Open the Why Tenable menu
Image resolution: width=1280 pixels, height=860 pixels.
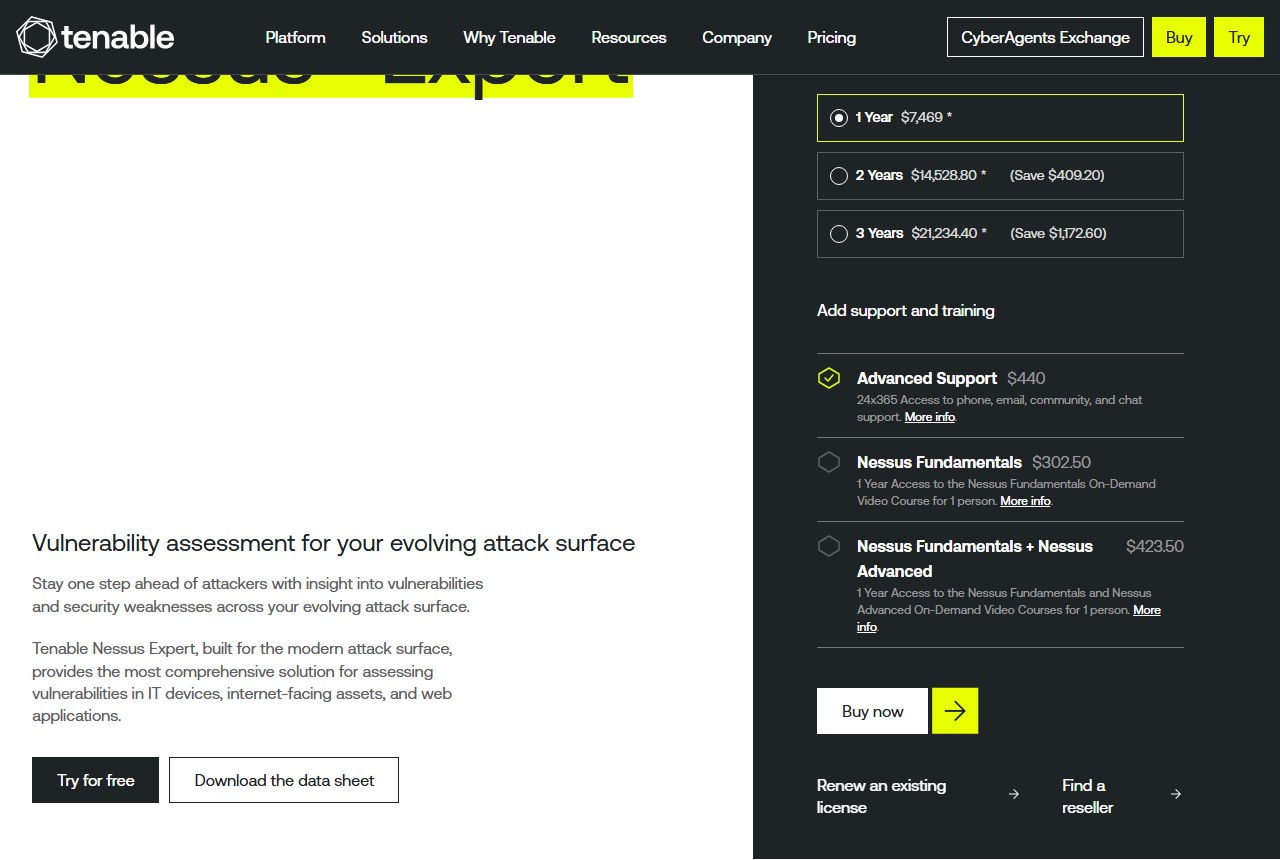[x=510, y=37]
